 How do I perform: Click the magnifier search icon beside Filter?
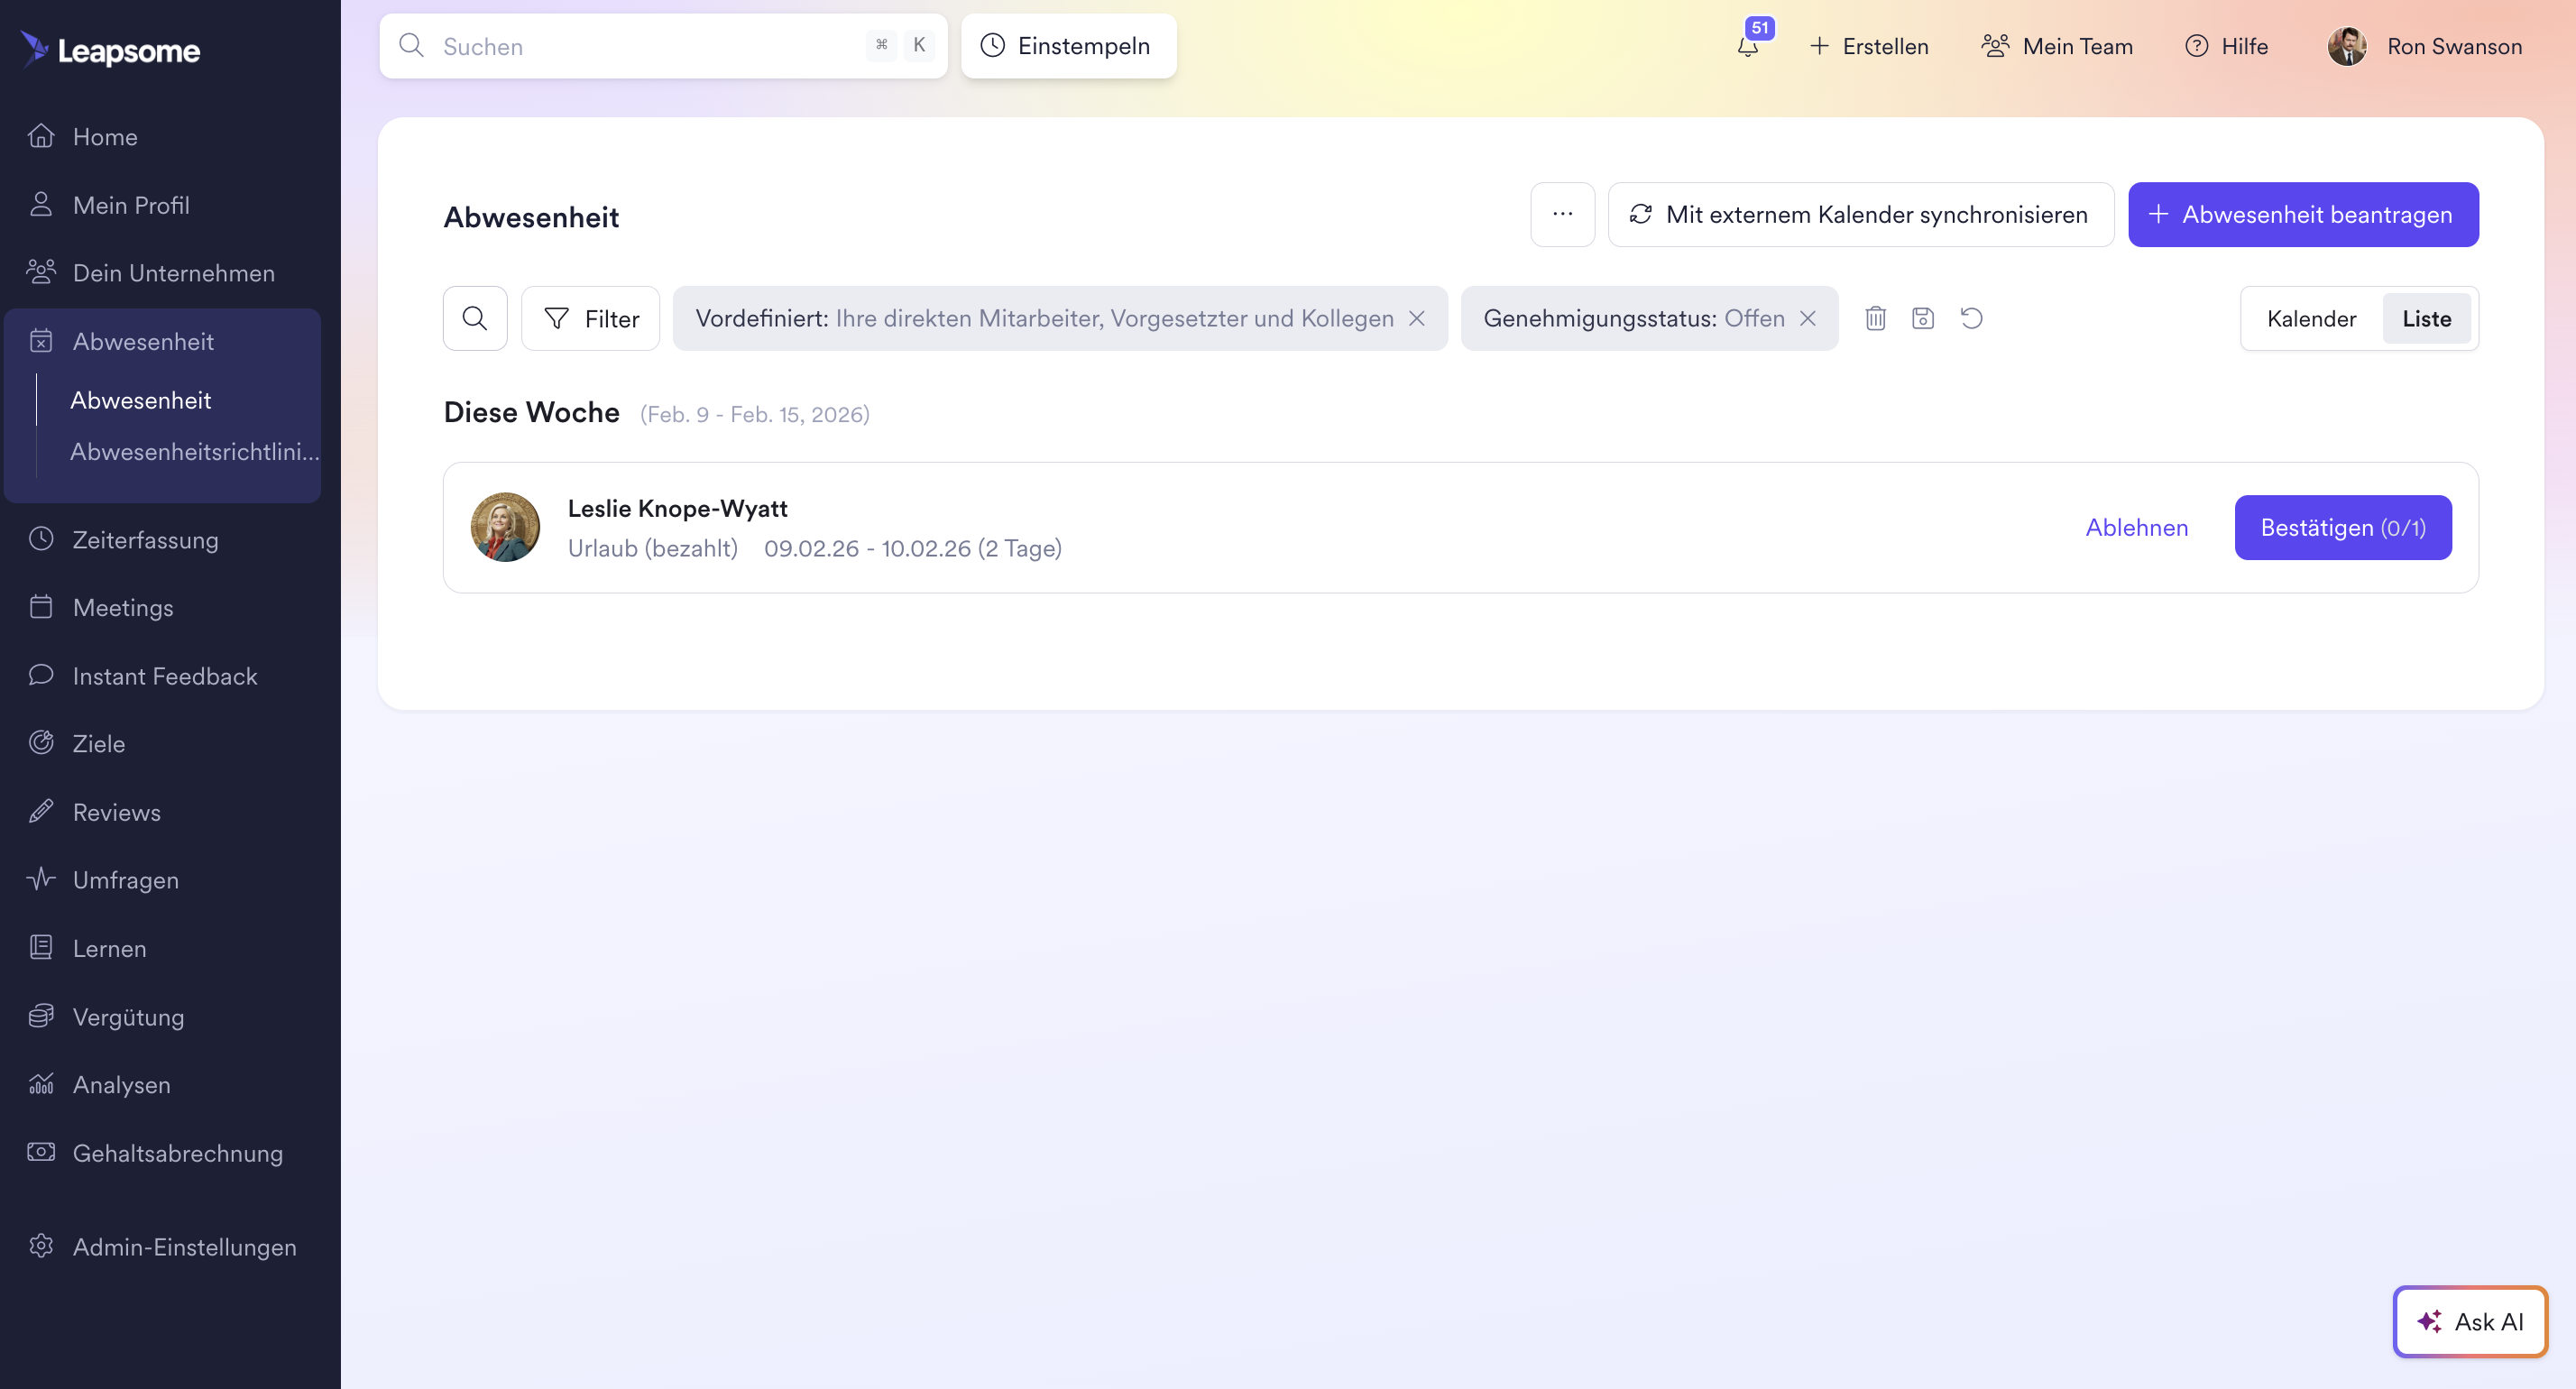click(475, 318)
